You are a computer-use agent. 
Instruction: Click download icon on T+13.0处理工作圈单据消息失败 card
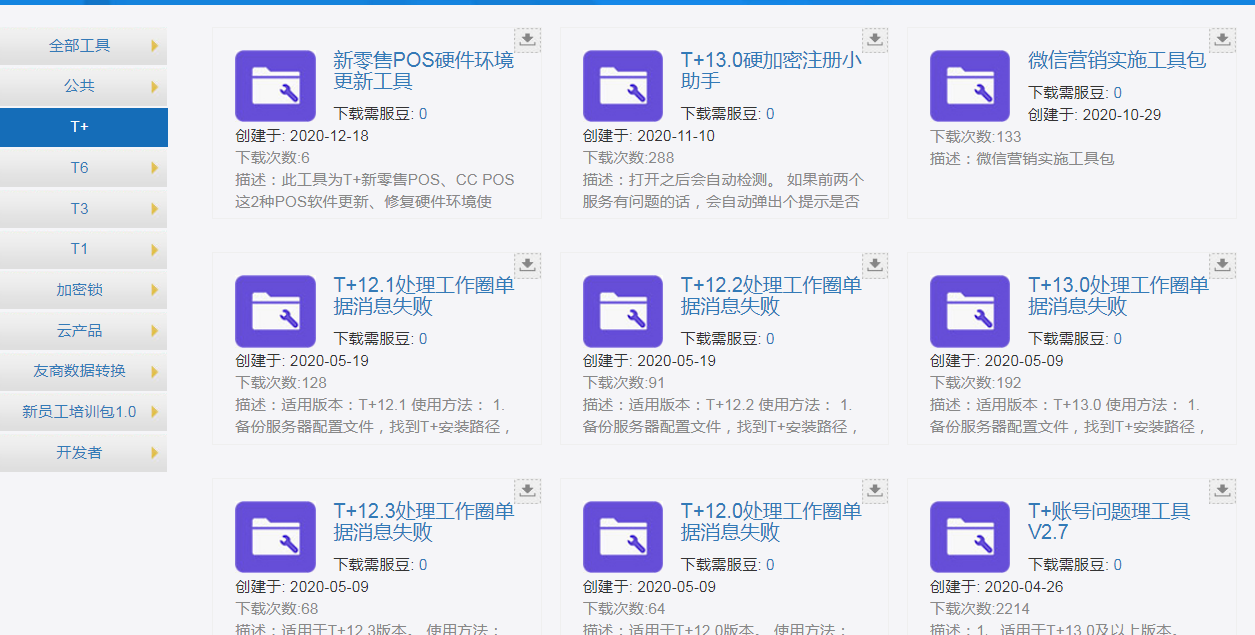[x=1223, y=265]
